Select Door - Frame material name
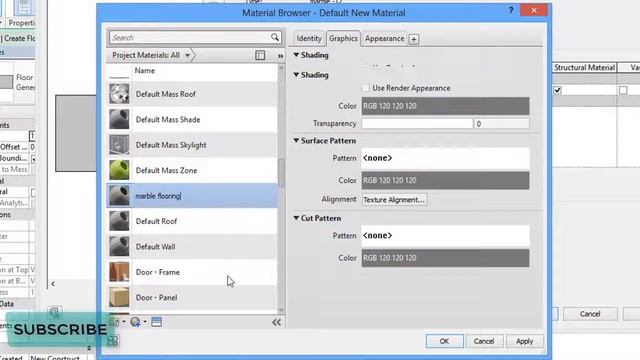 158,272
